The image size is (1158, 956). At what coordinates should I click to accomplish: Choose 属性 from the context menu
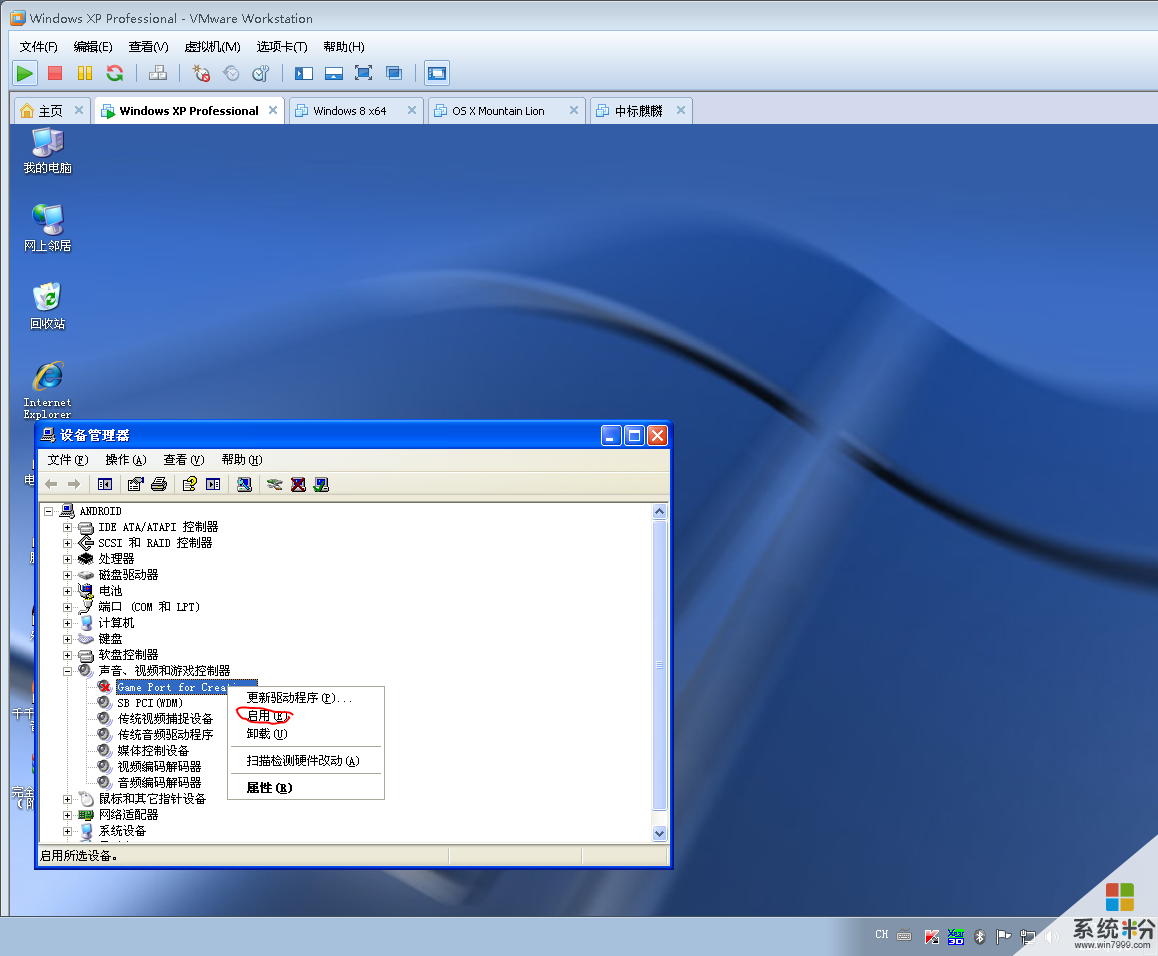click(269, 788)
